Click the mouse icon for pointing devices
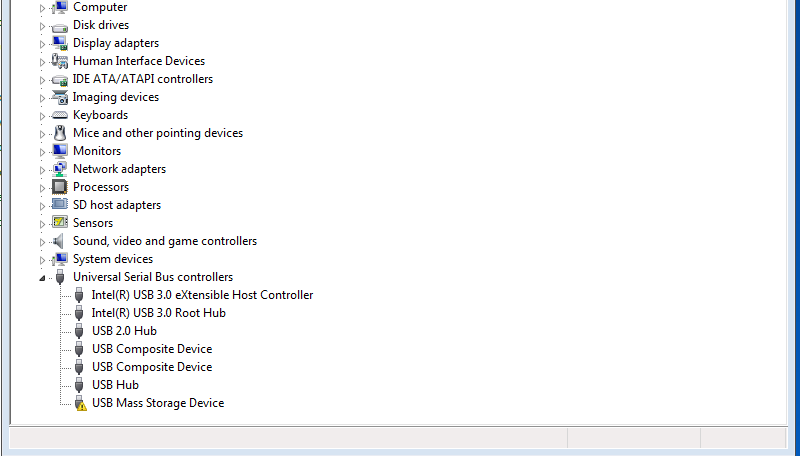Viewport: 800px width, 456px height. tap(60, 133)
